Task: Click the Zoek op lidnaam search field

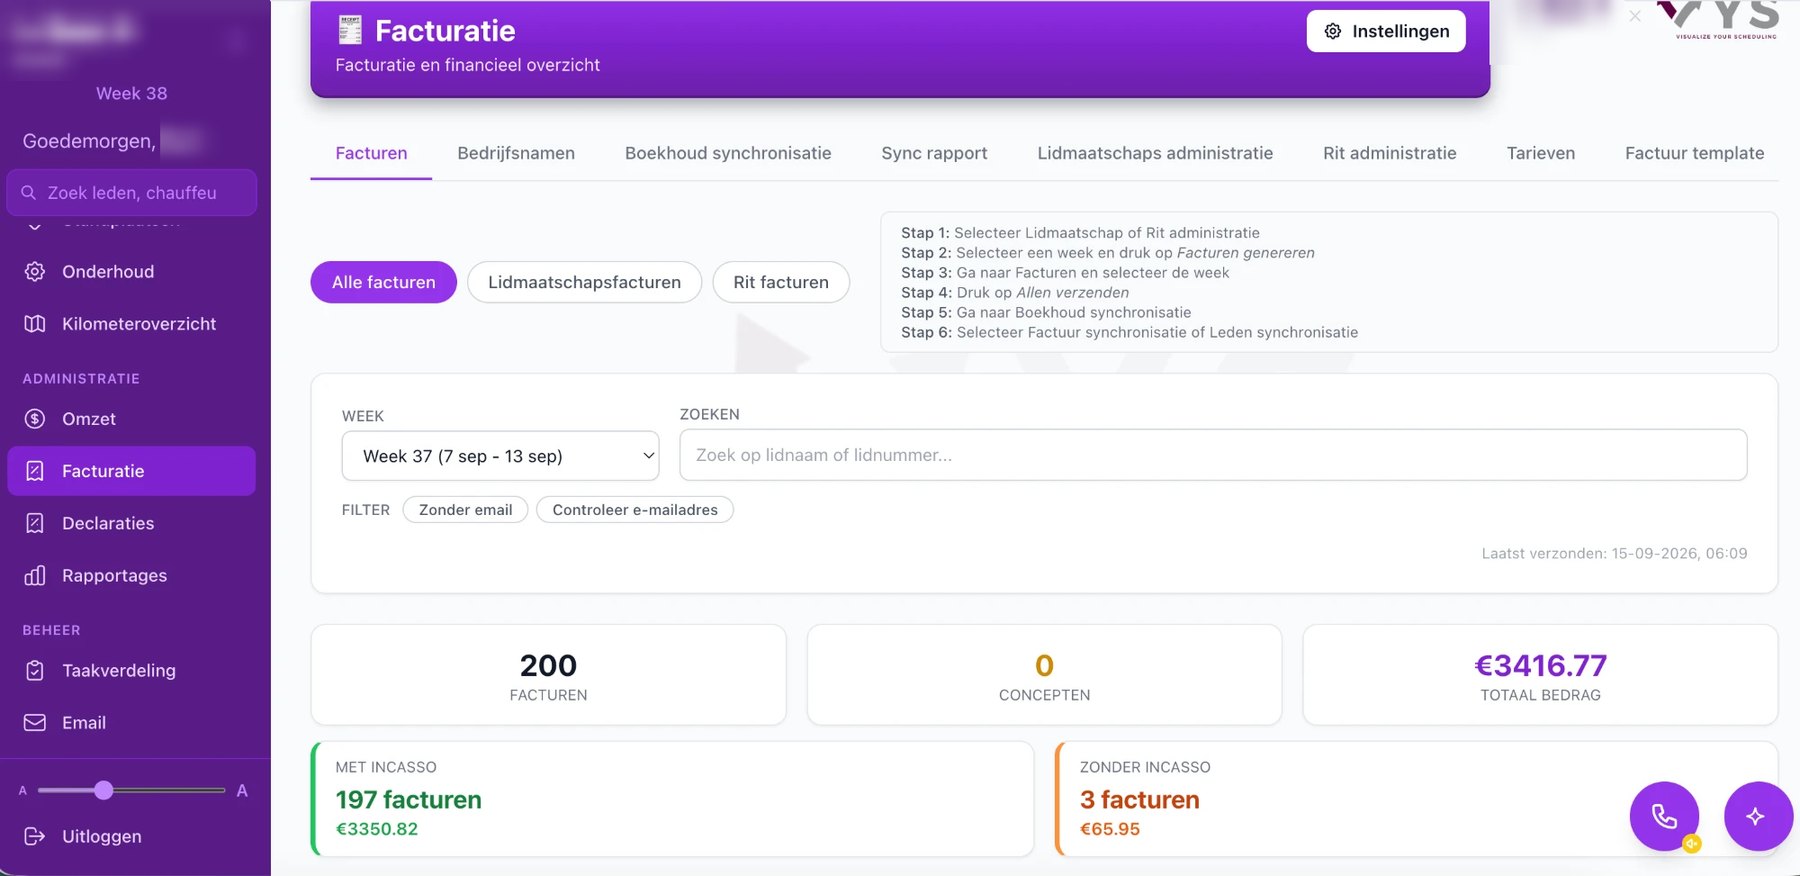Action: (x=1213, y=455)
